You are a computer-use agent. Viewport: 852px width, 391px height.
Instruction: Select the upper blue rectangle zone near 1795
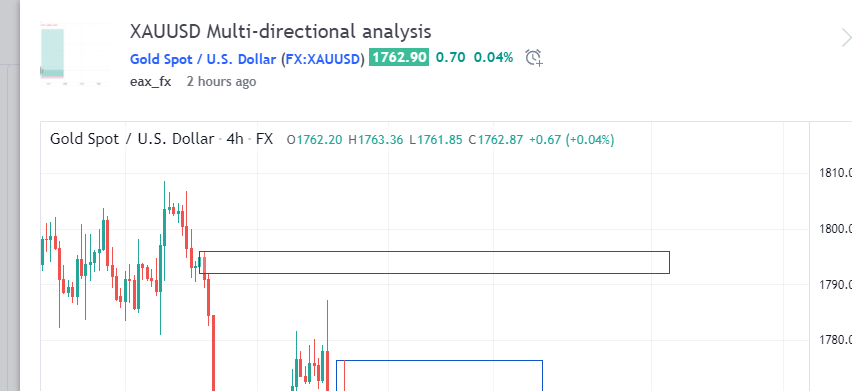[x=434, y=262]
